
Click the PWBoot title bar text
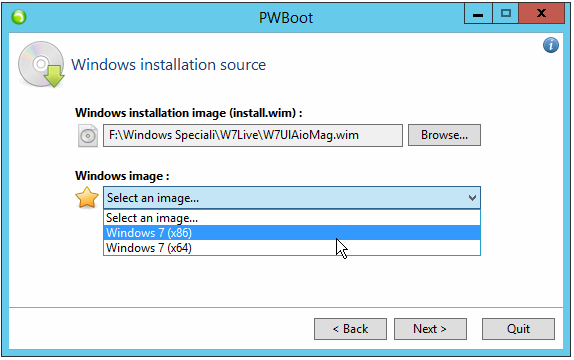pos(286,18)
